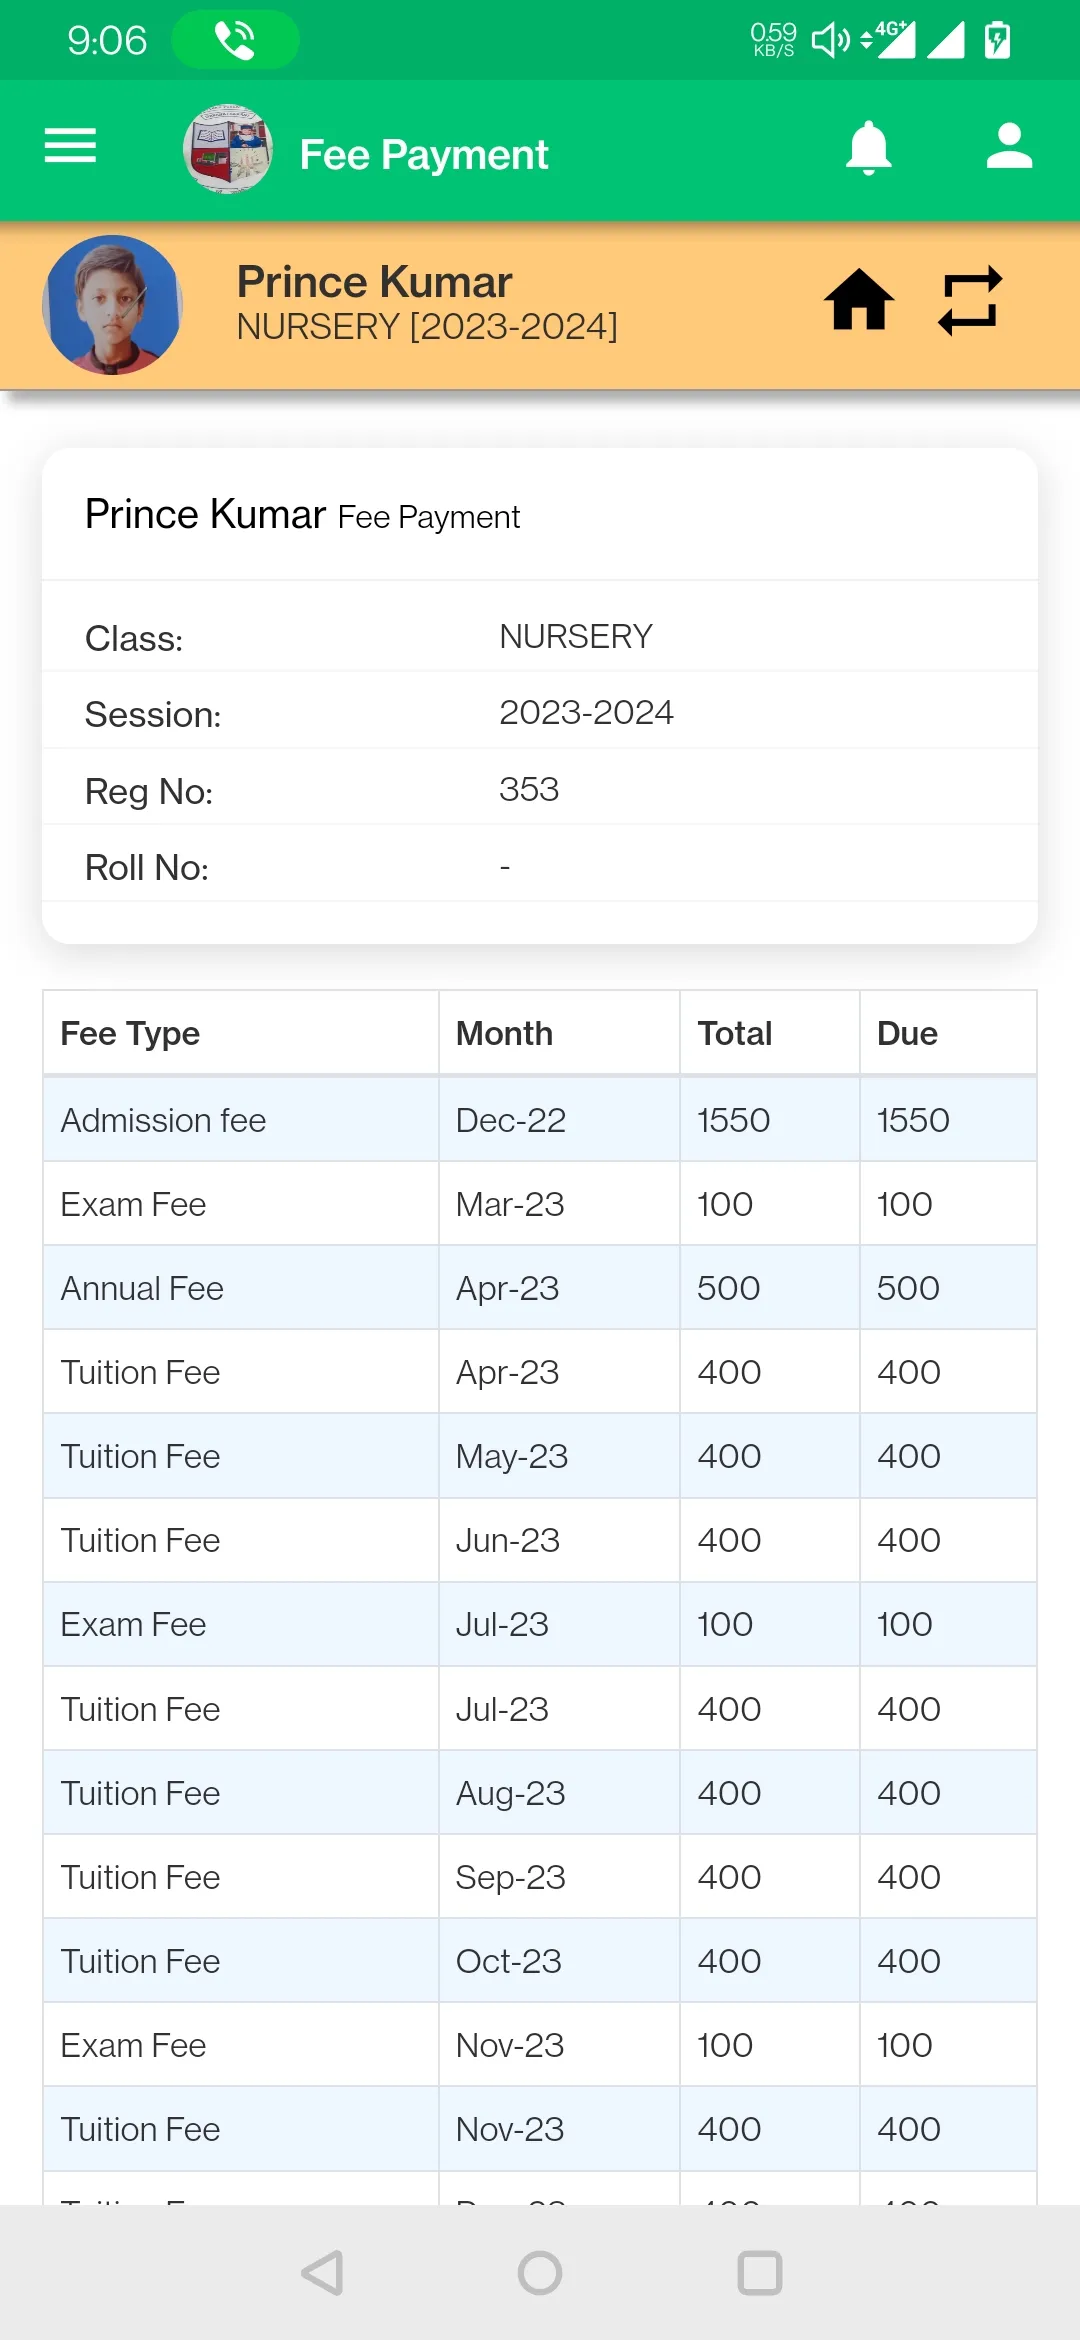Viewport: 1080px width, 2340px height.
Task: Open recent apps square button
Action: (x=760, y=2273)
